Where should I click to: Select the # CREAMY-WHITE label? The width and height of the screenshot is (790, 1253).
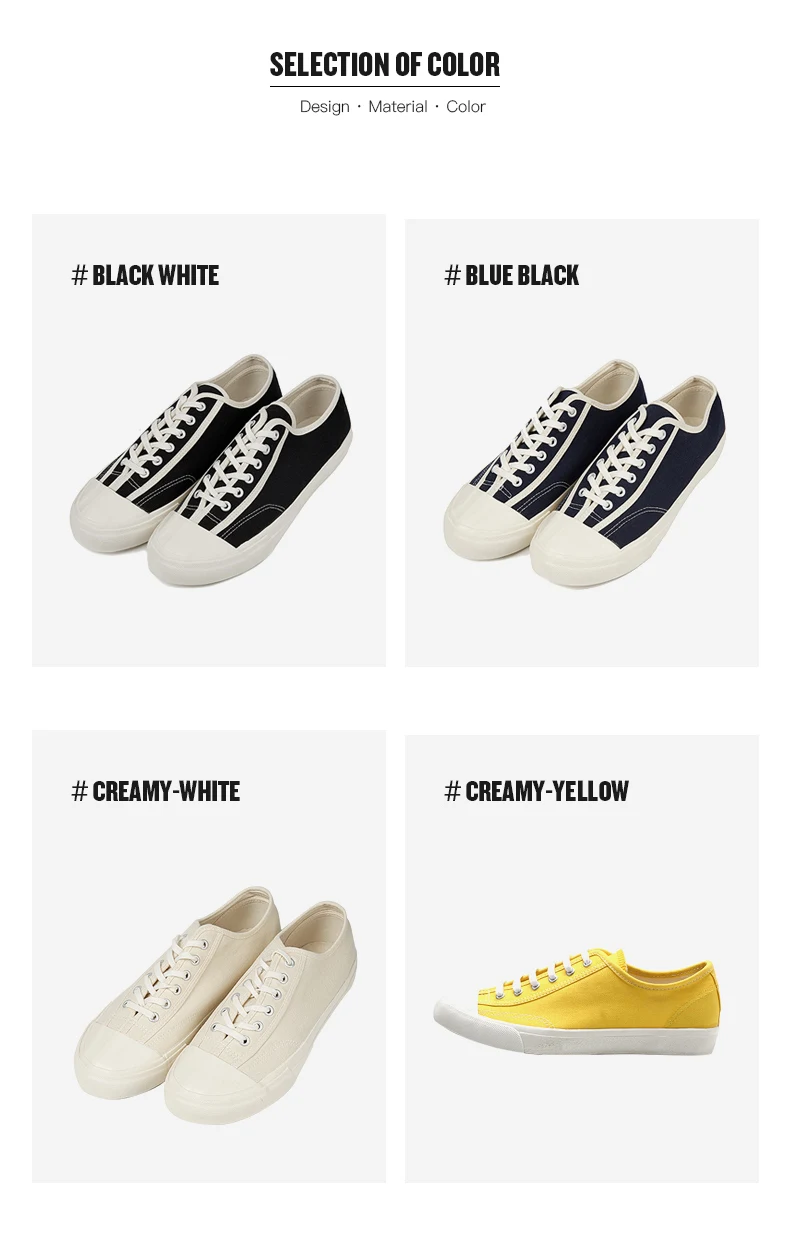point(156,792)
